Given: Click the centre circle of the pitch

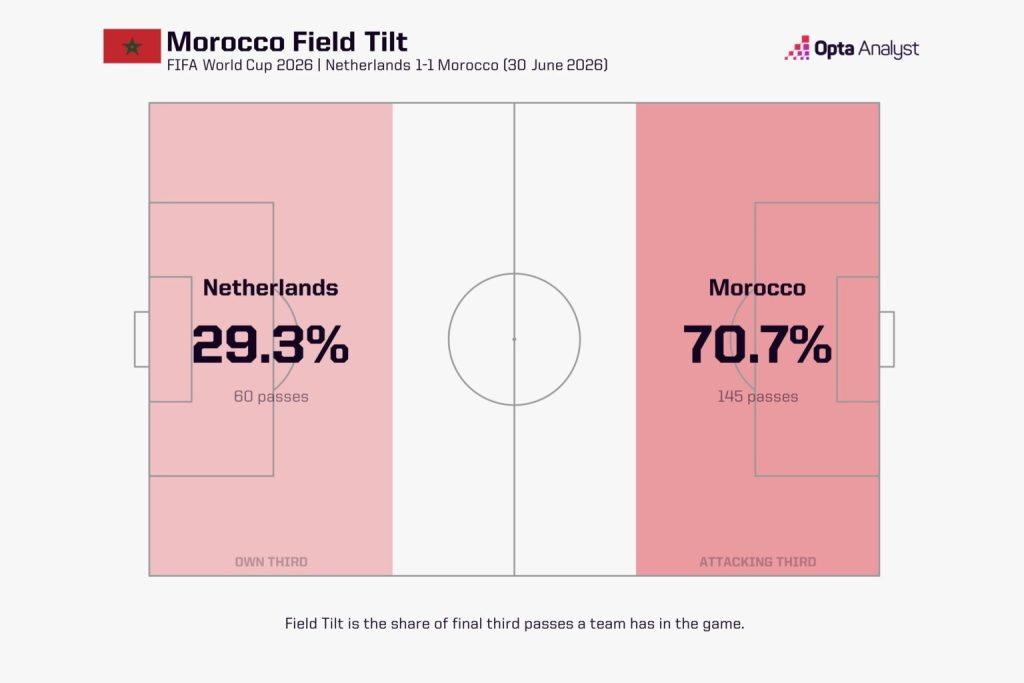Looking at the screenshot, I should tap(514, 339).
